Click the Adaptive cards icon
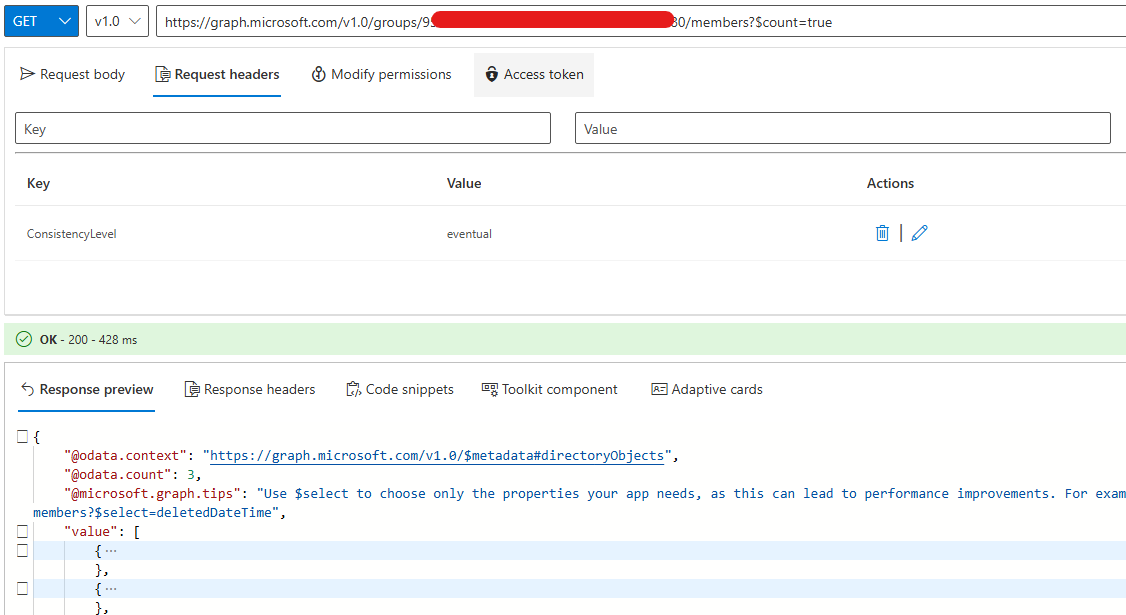This screenshot has width=1126, height=615. pyautogui.click(x=660, y=389)
